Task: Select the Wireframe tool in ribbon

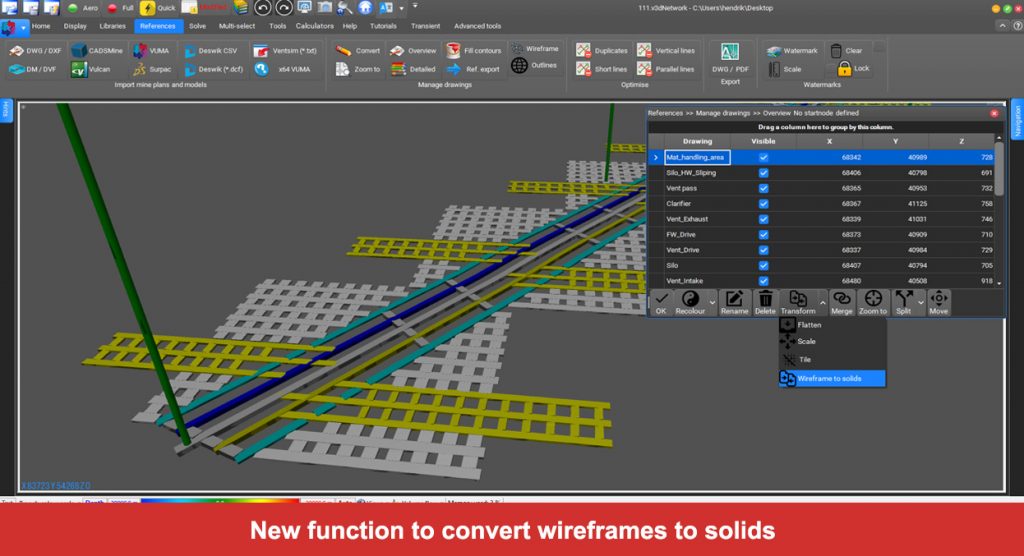Action: click(520, 48)
